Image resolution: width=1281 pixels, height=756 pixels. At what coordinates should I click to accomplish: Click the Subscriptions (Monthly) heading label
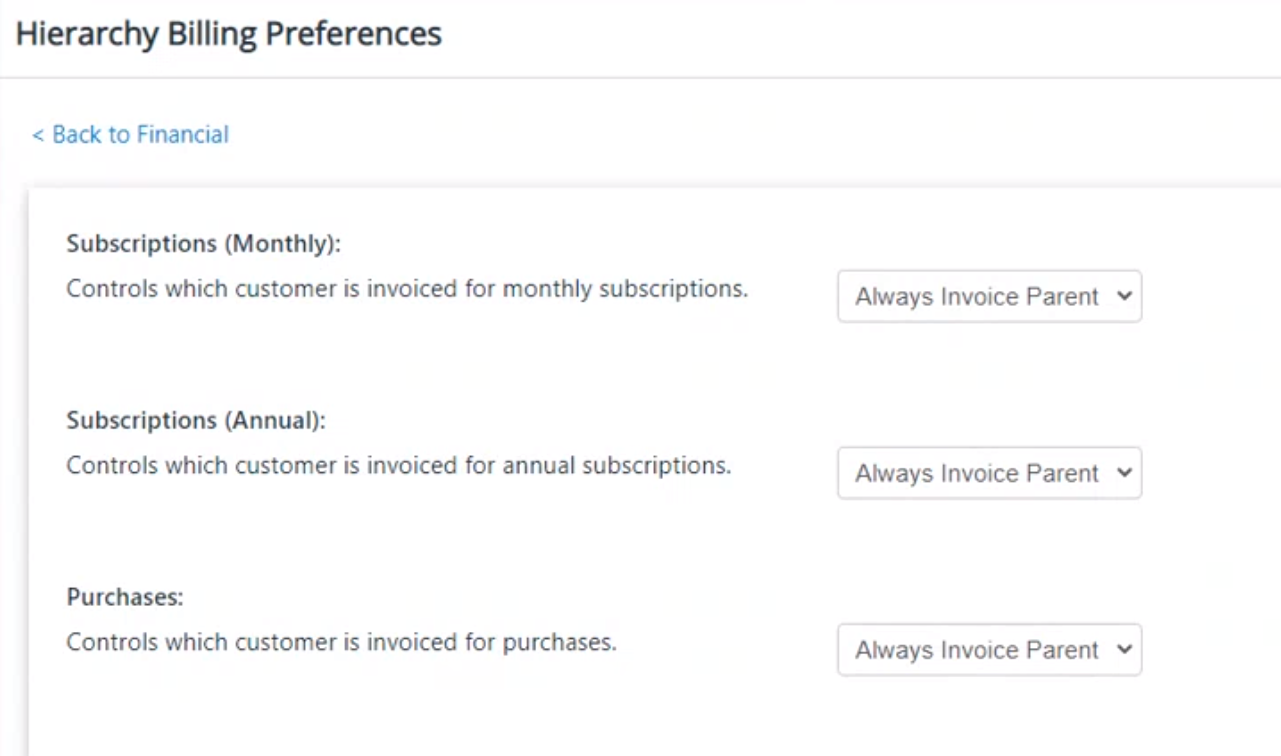(204, 244)
